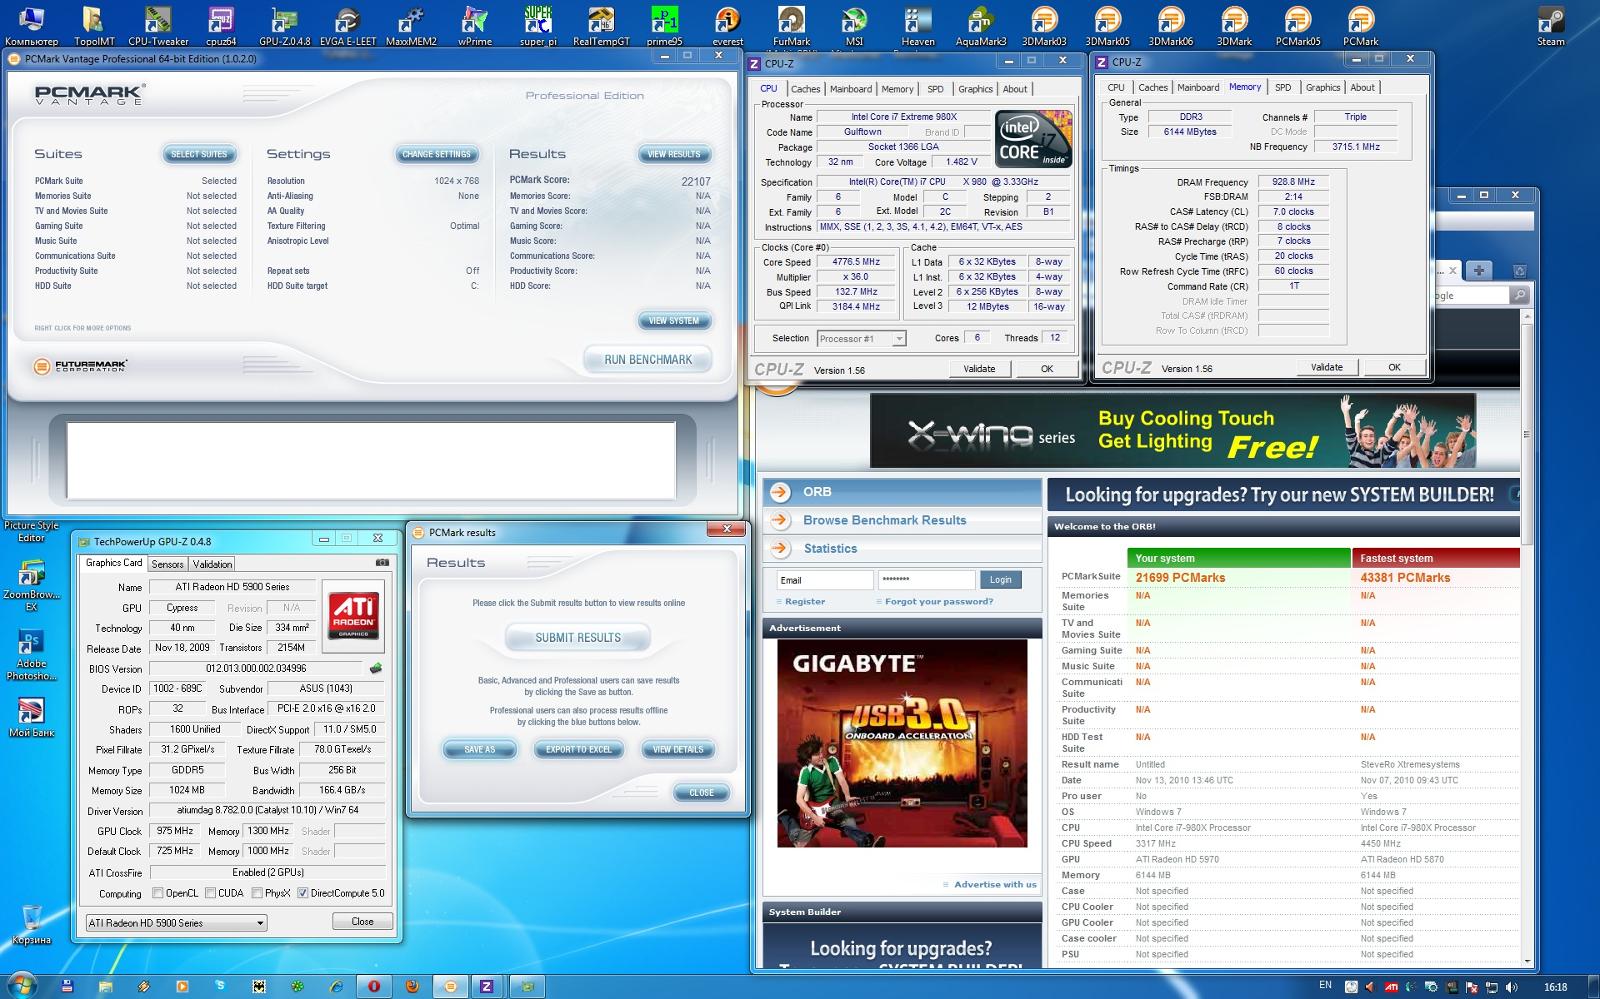Open the EVGA E-LEET shortcut
The height and width of the screenshot is (999, 1600).
348,26
